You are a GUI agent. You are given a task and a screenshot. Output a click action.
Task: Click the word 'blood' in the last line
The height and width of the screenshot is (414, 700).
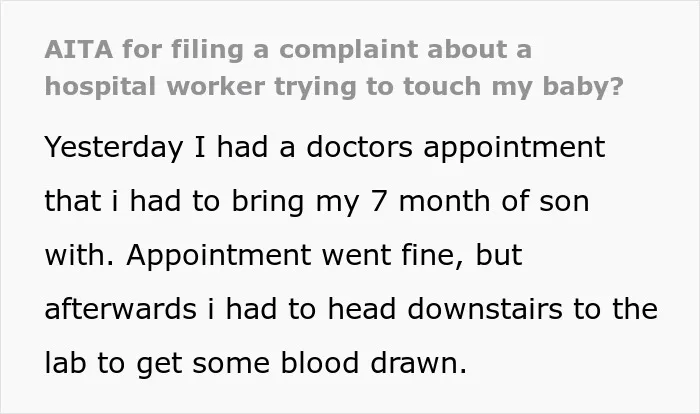320,362
